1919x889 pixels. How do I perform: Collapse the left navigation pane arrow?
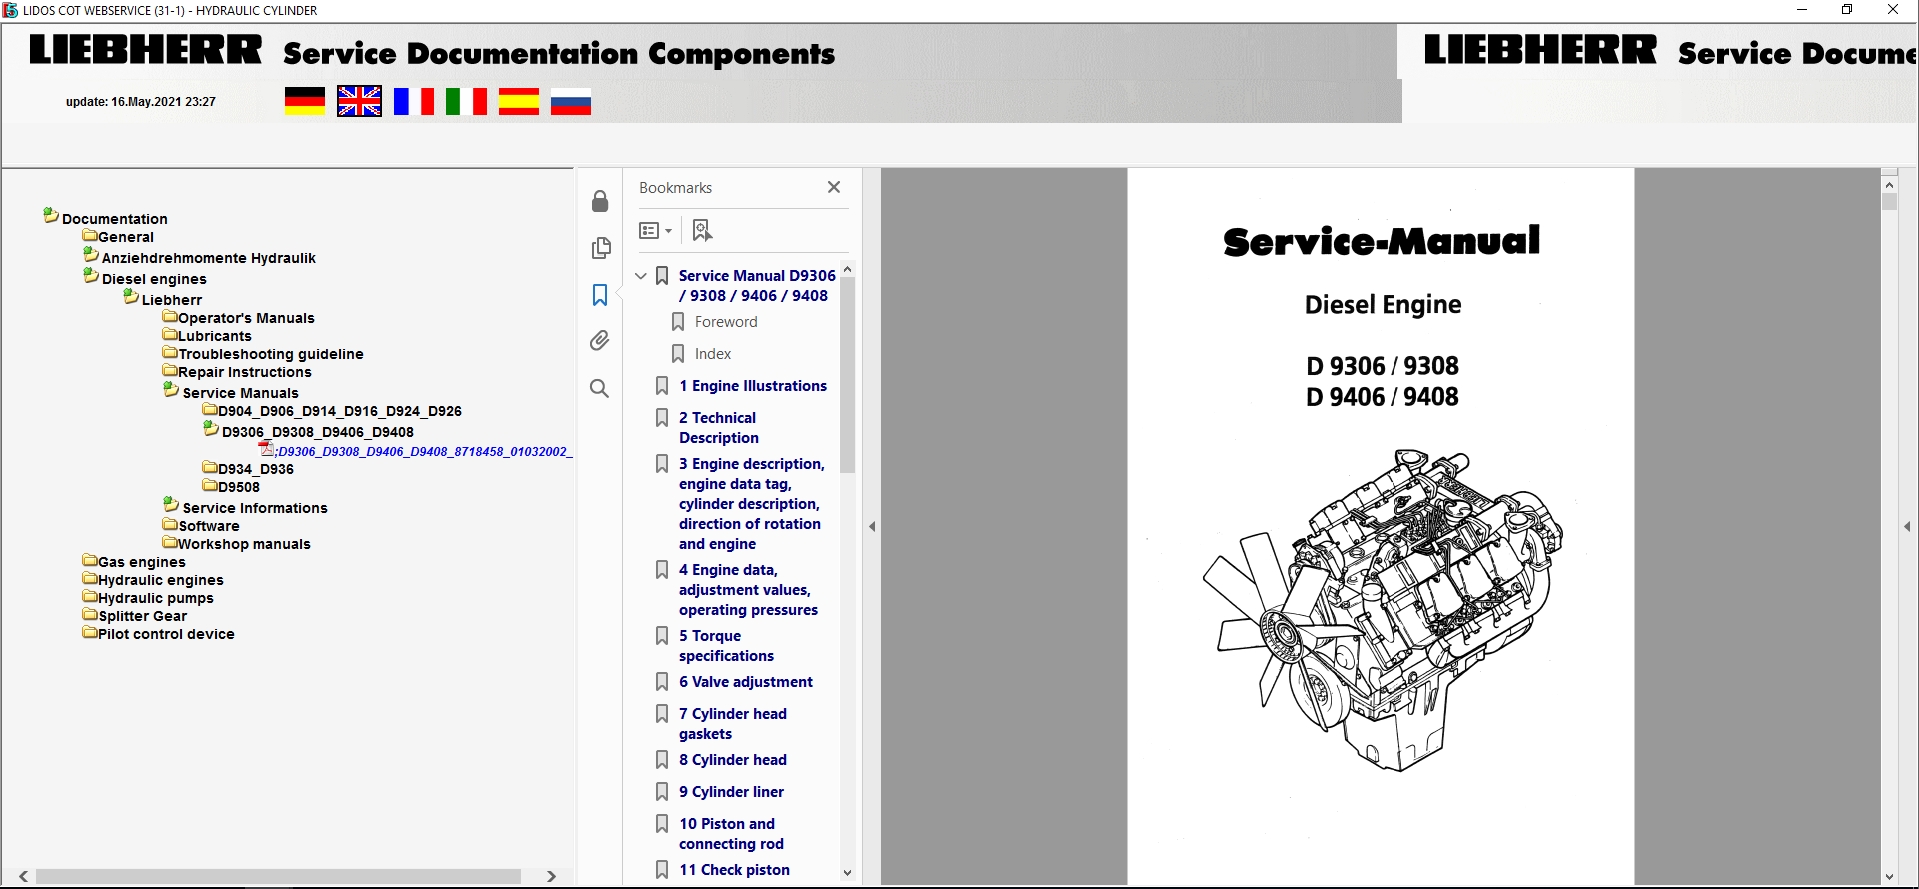(x=872, y=526)
